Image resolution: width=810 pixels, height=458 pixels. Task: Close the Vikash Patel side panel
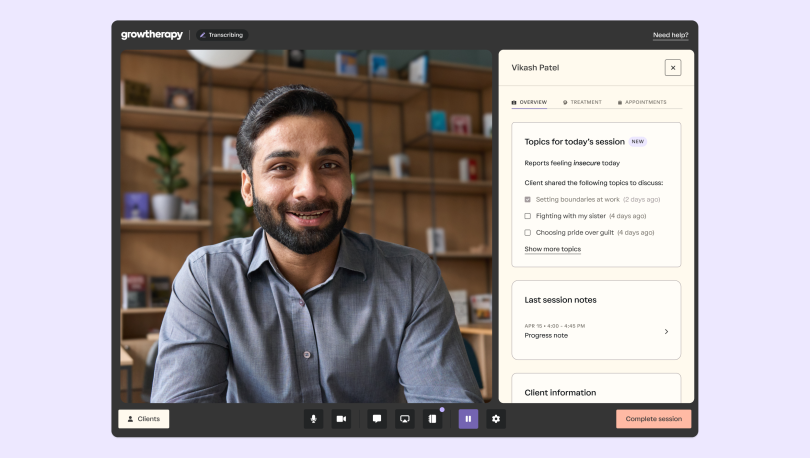(673, 68)
